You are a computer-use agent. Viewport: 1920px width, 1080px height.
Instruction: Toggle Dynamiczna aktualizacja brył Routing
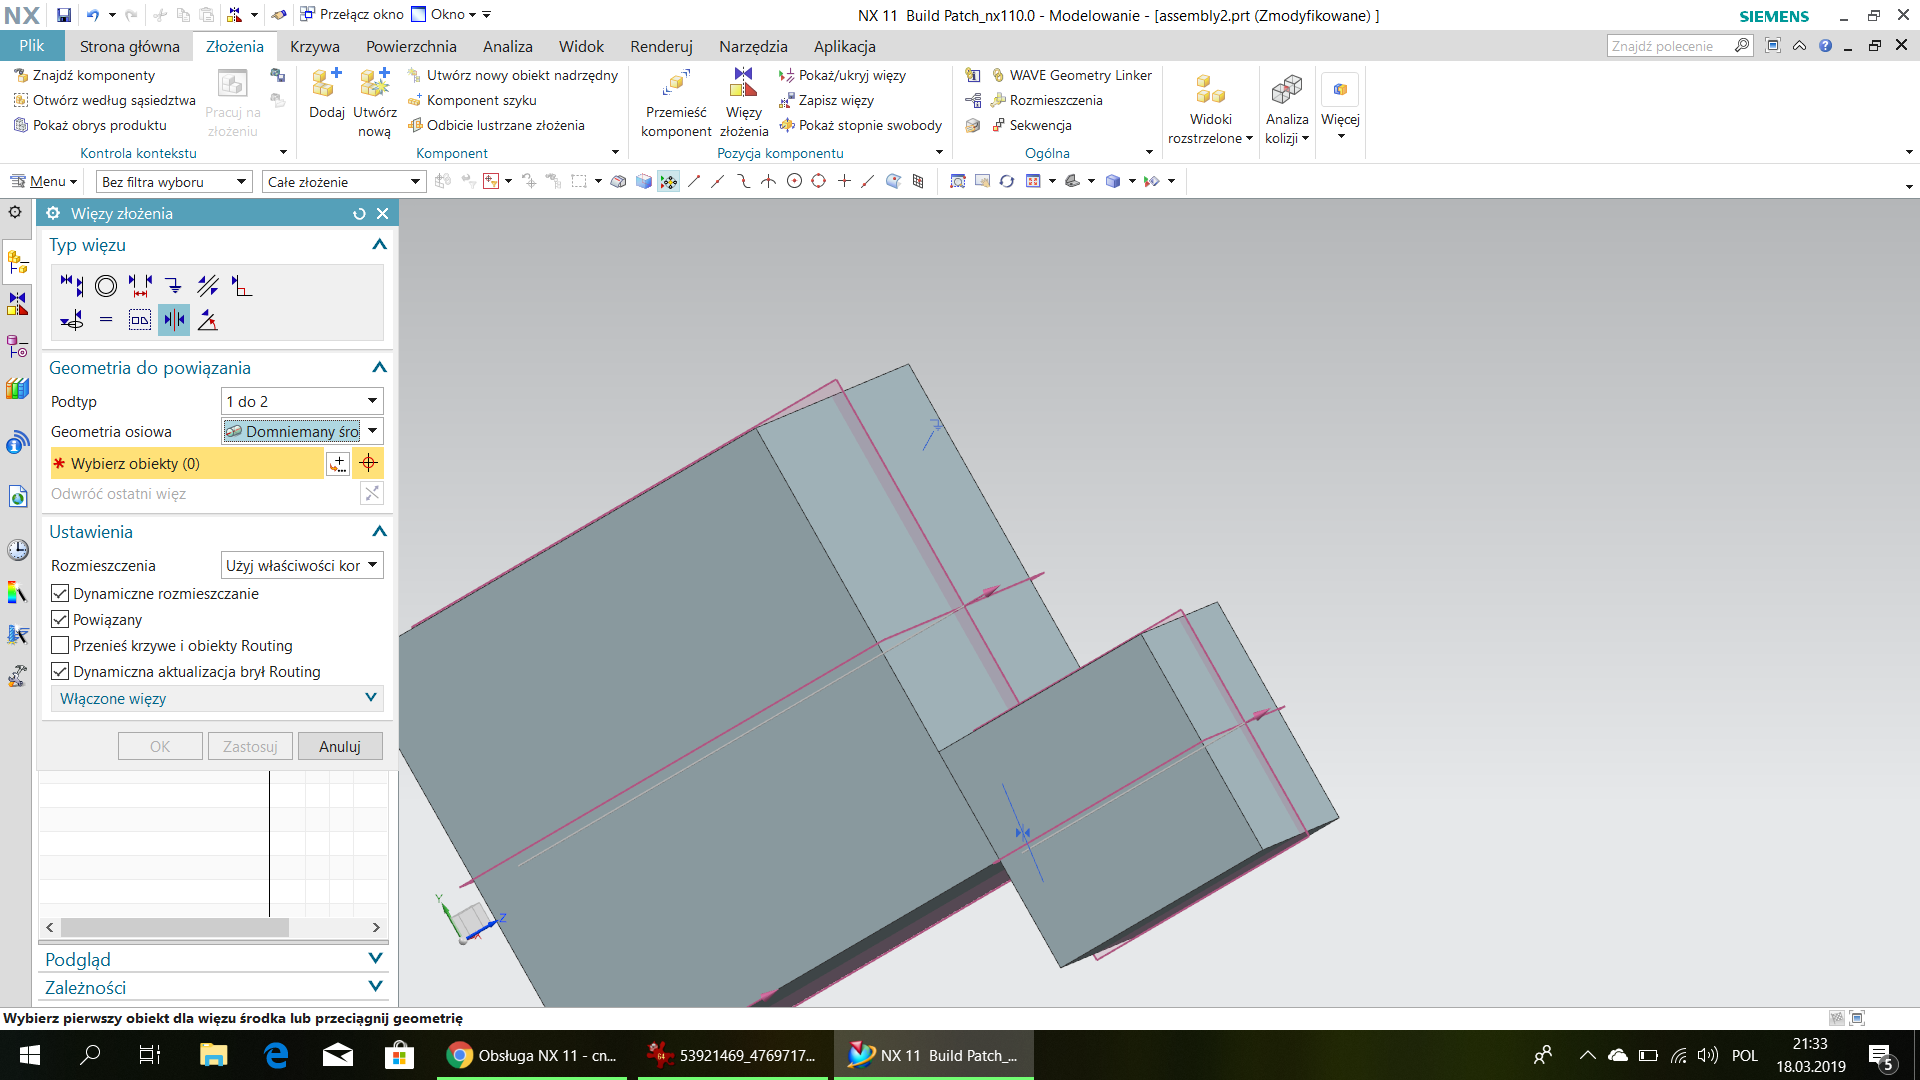[60, 671]
